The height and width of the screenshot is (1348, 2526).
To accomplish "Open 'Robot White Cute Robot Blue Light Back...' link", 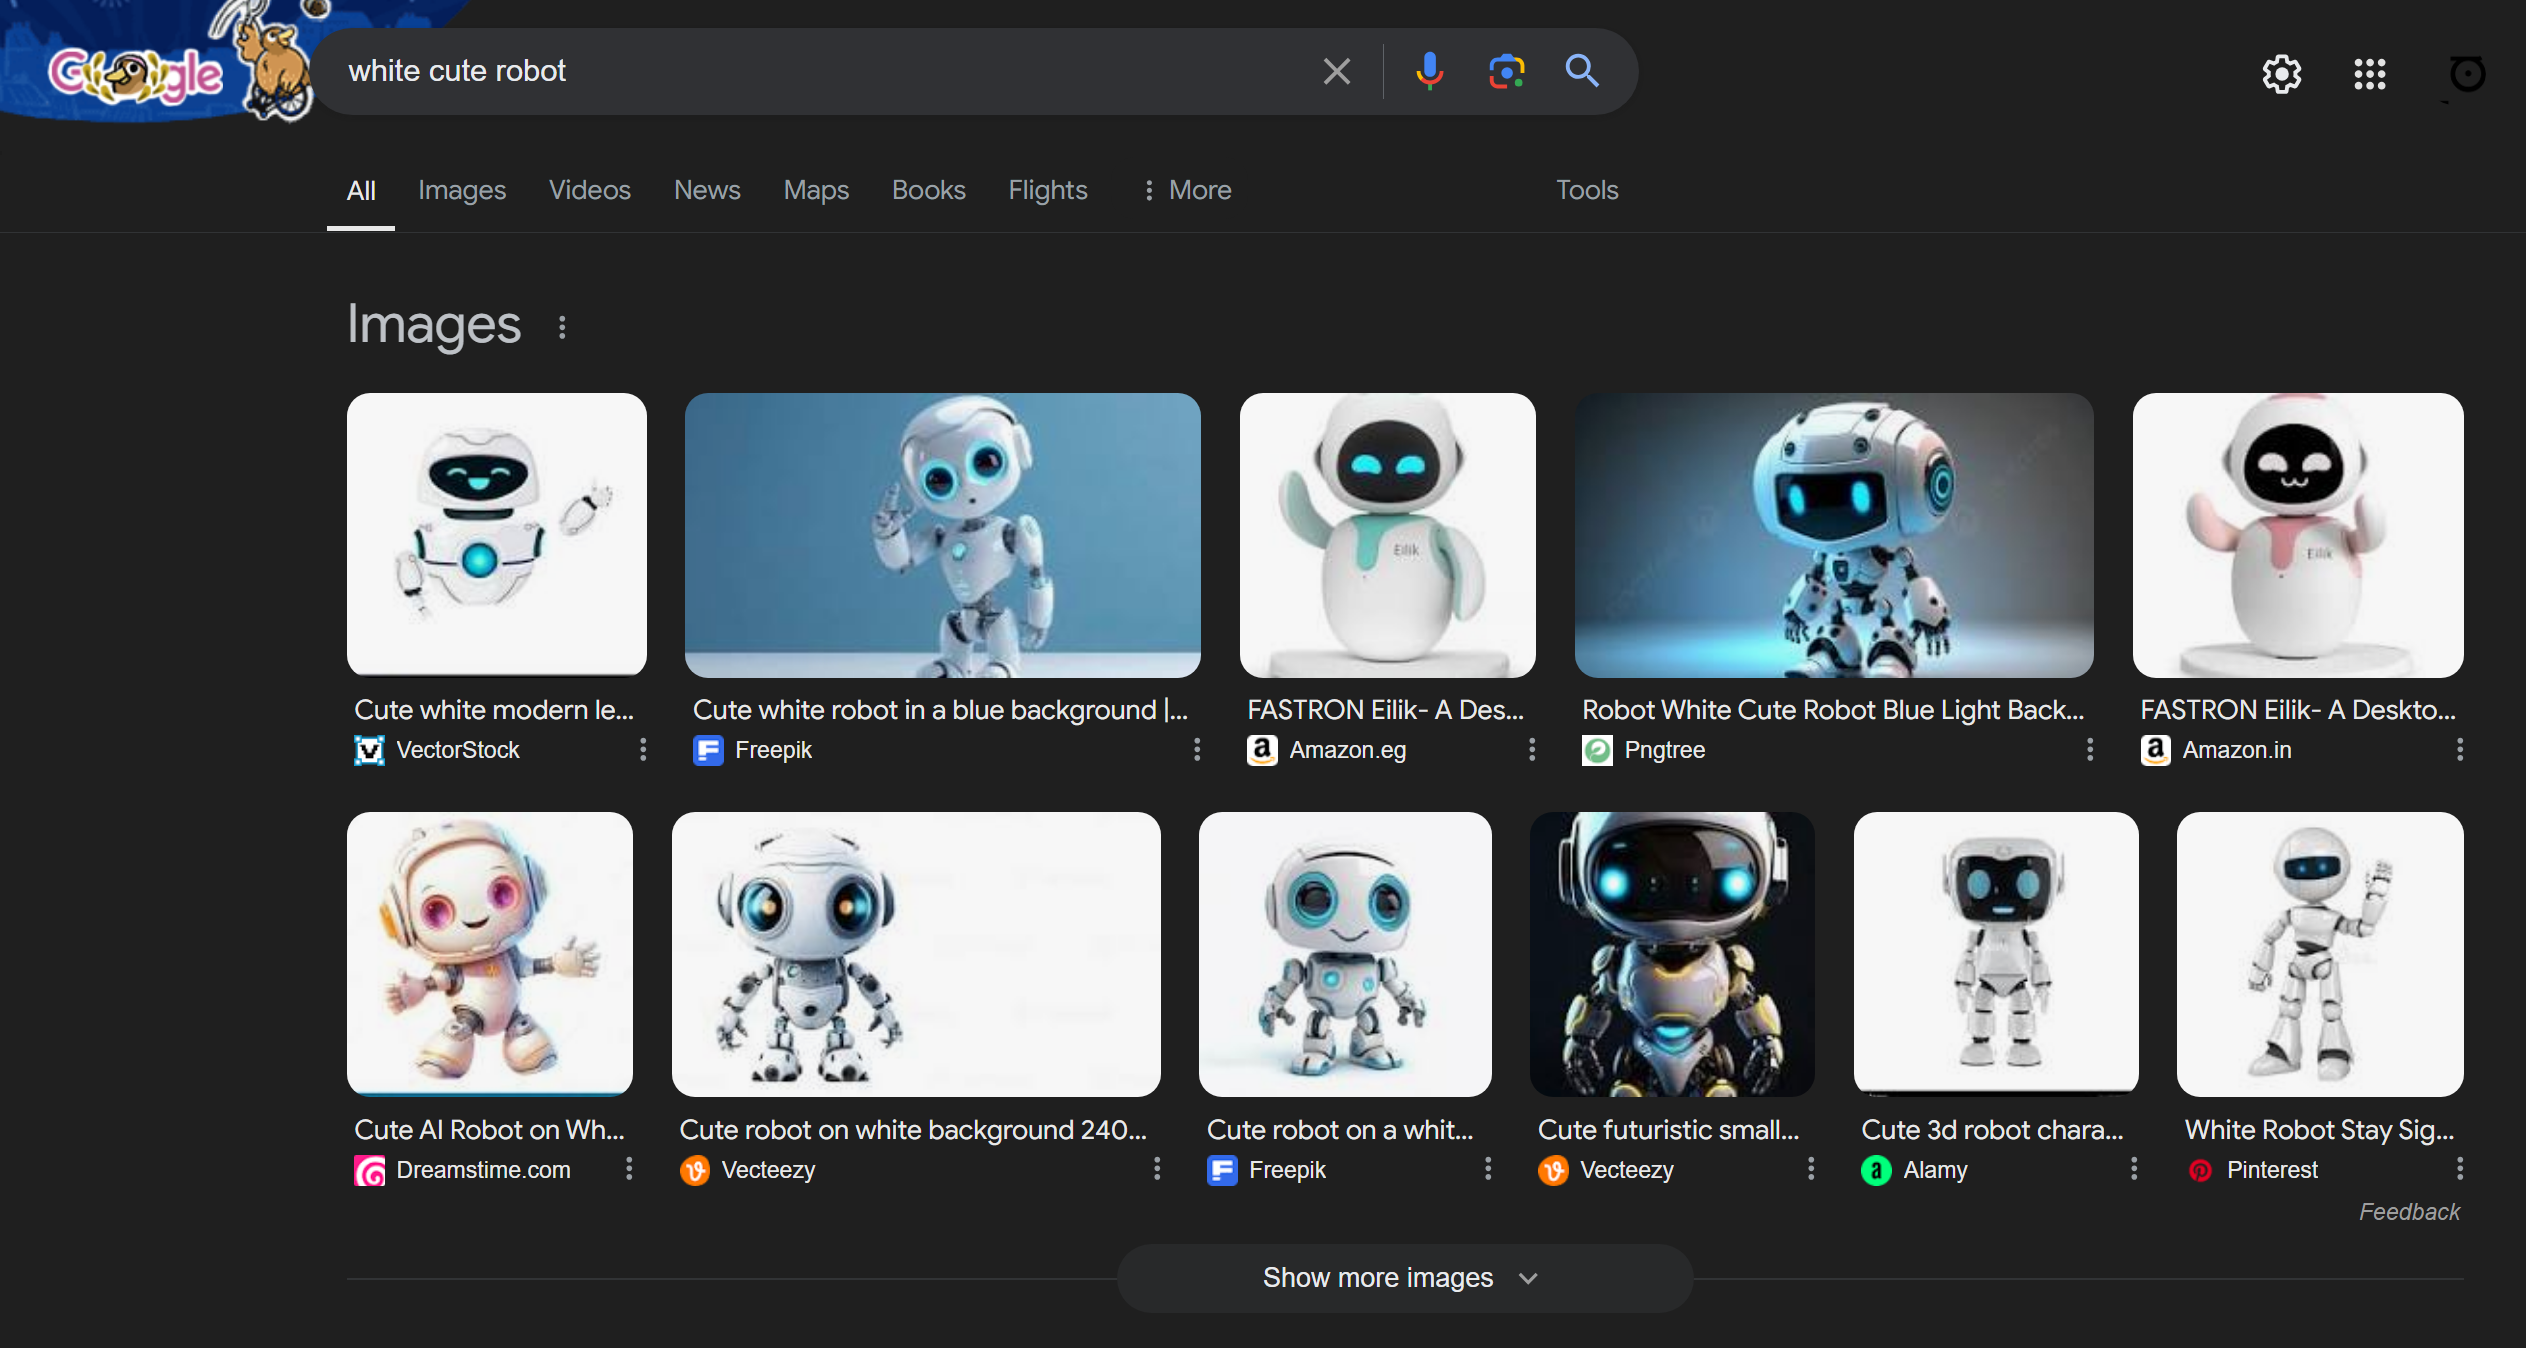I will 1833,710.
